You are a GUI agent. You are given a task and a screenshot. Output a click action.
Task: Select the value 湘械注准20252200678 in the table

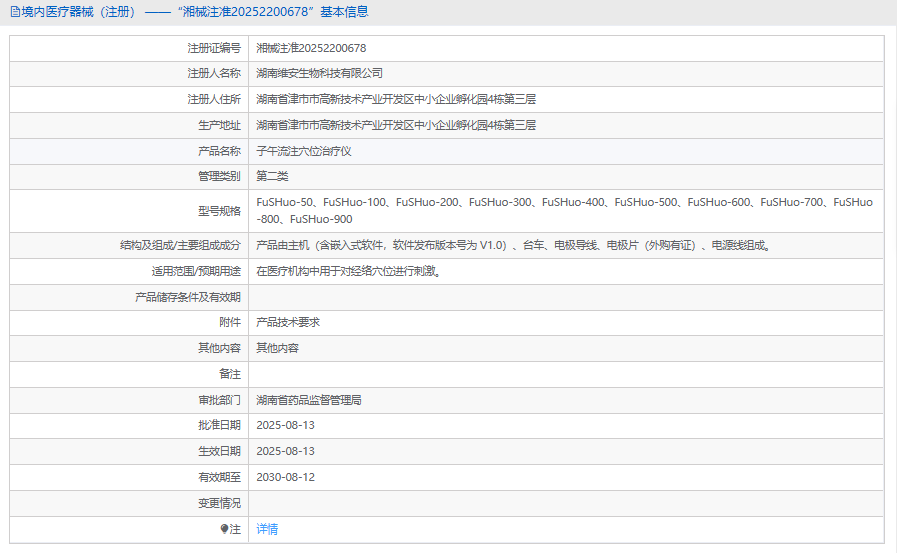point(311,48)
